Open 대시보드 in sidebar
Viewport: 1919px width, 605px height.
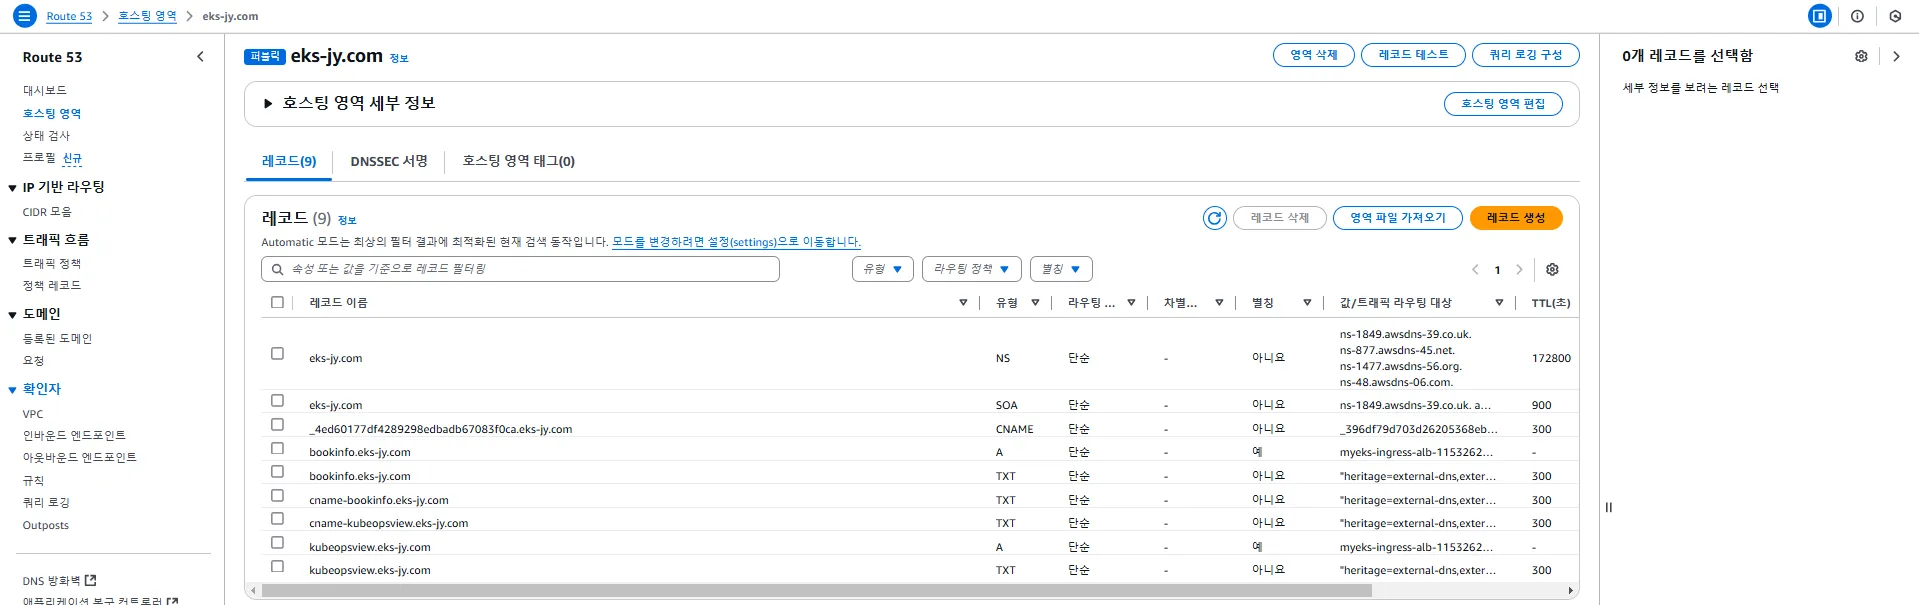pos(45,90)
